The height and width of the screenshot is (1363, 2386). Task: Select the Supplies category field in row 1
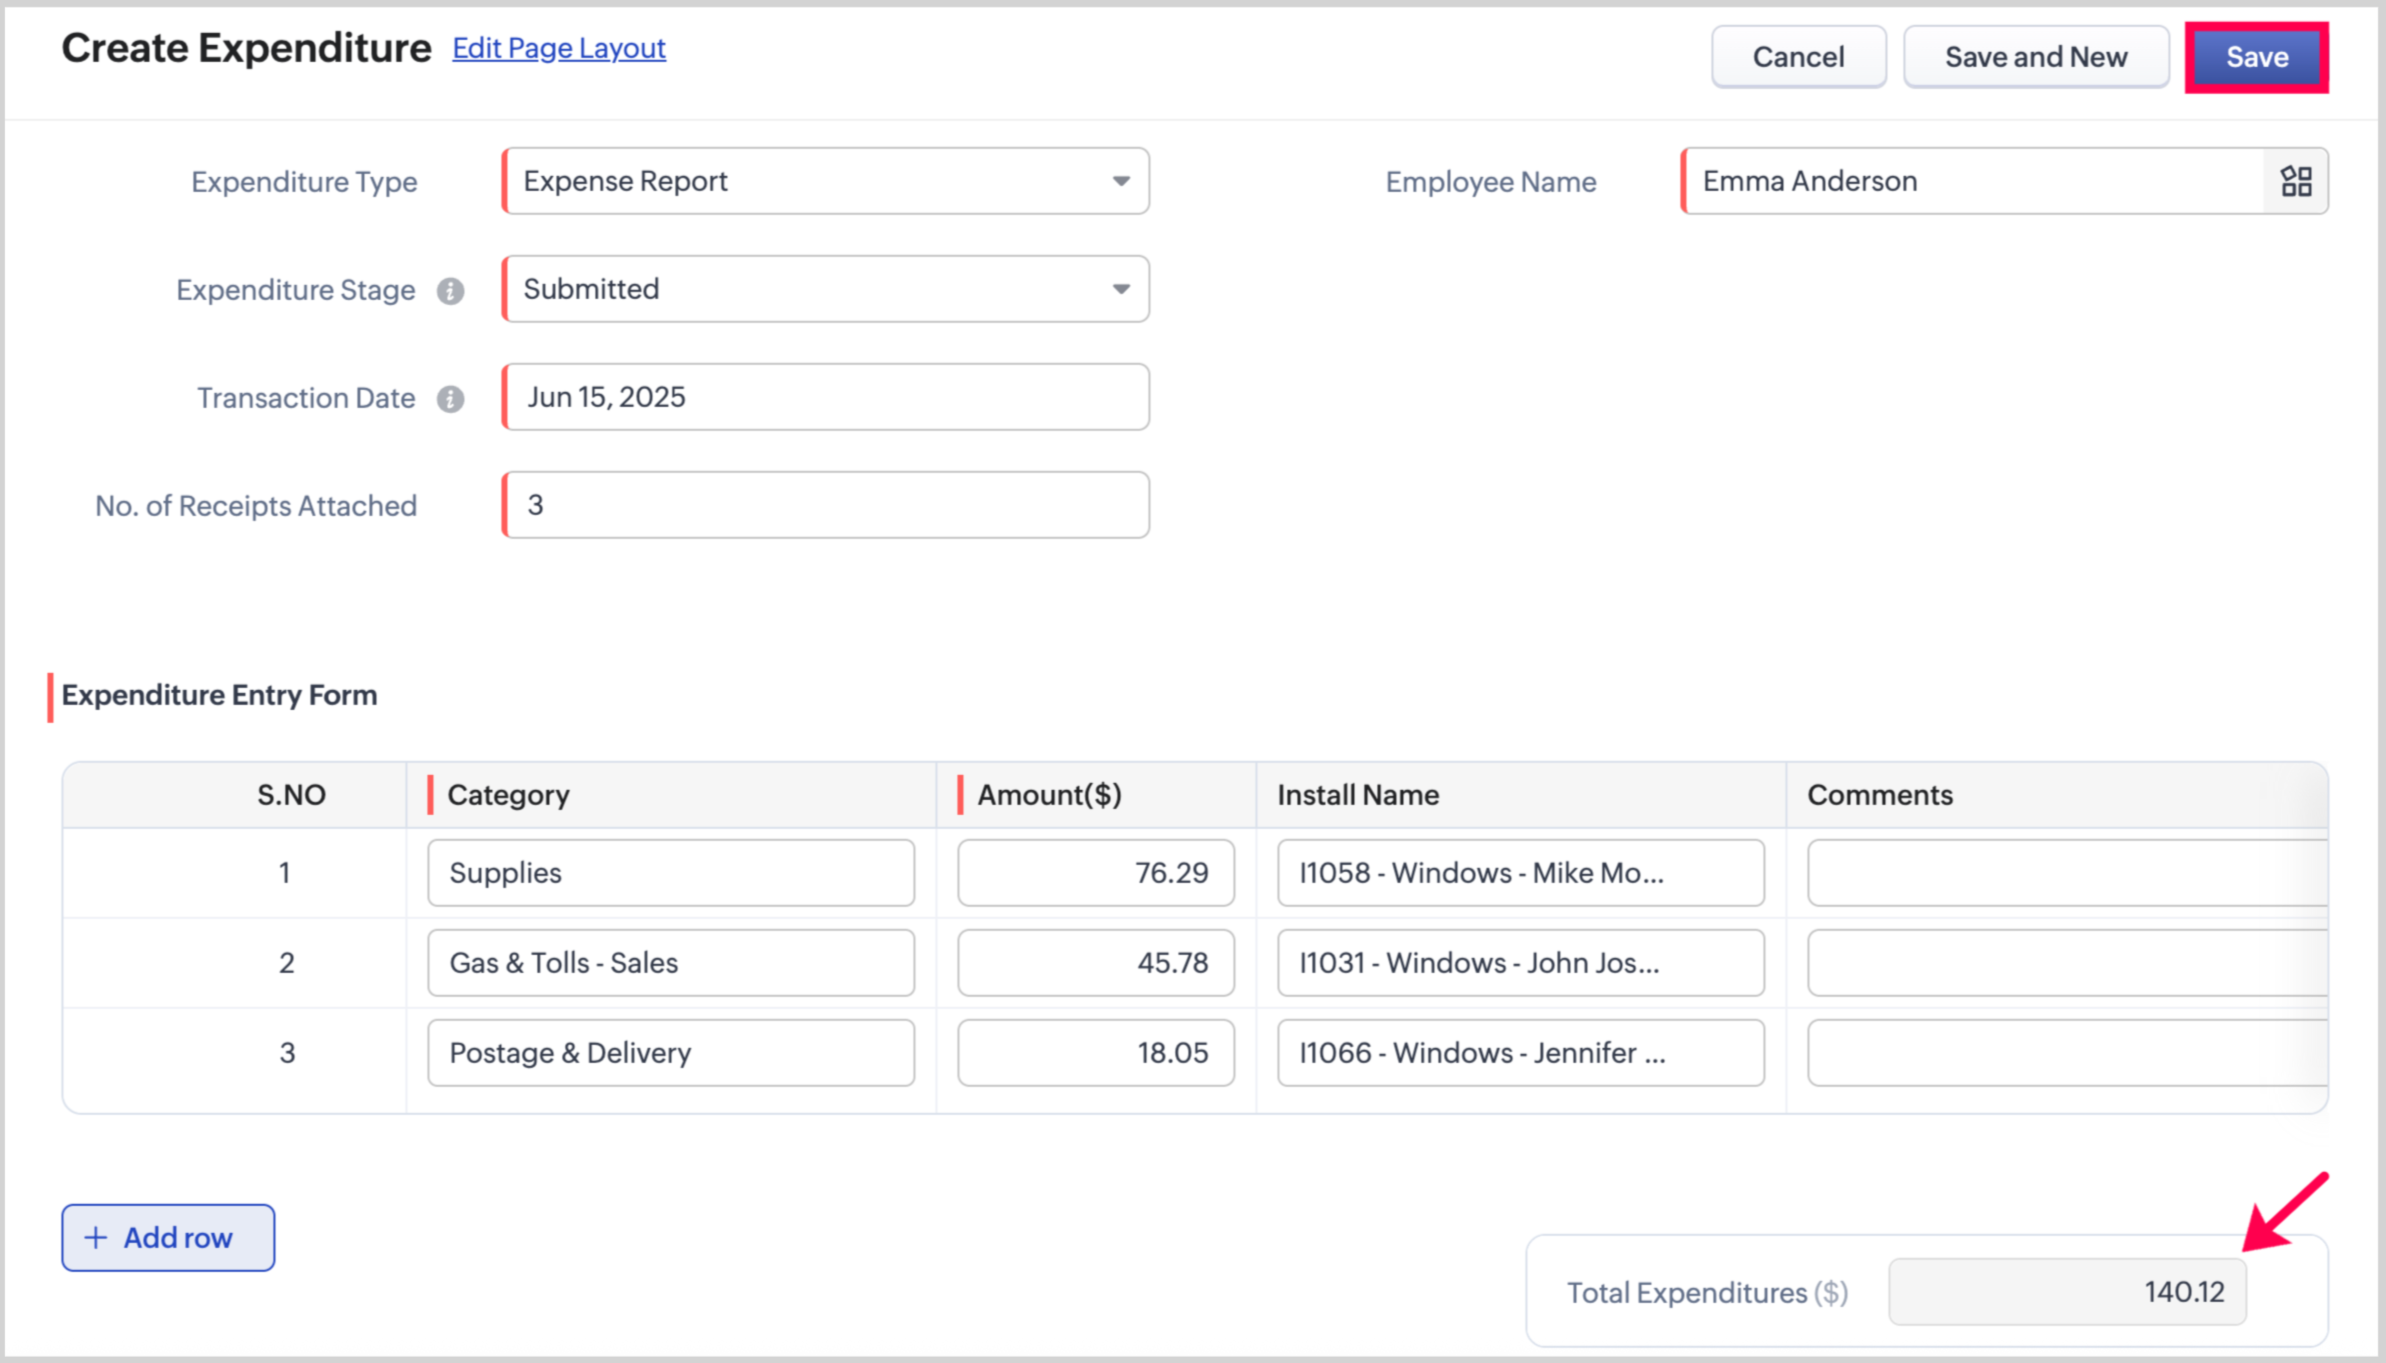(670, 873)
